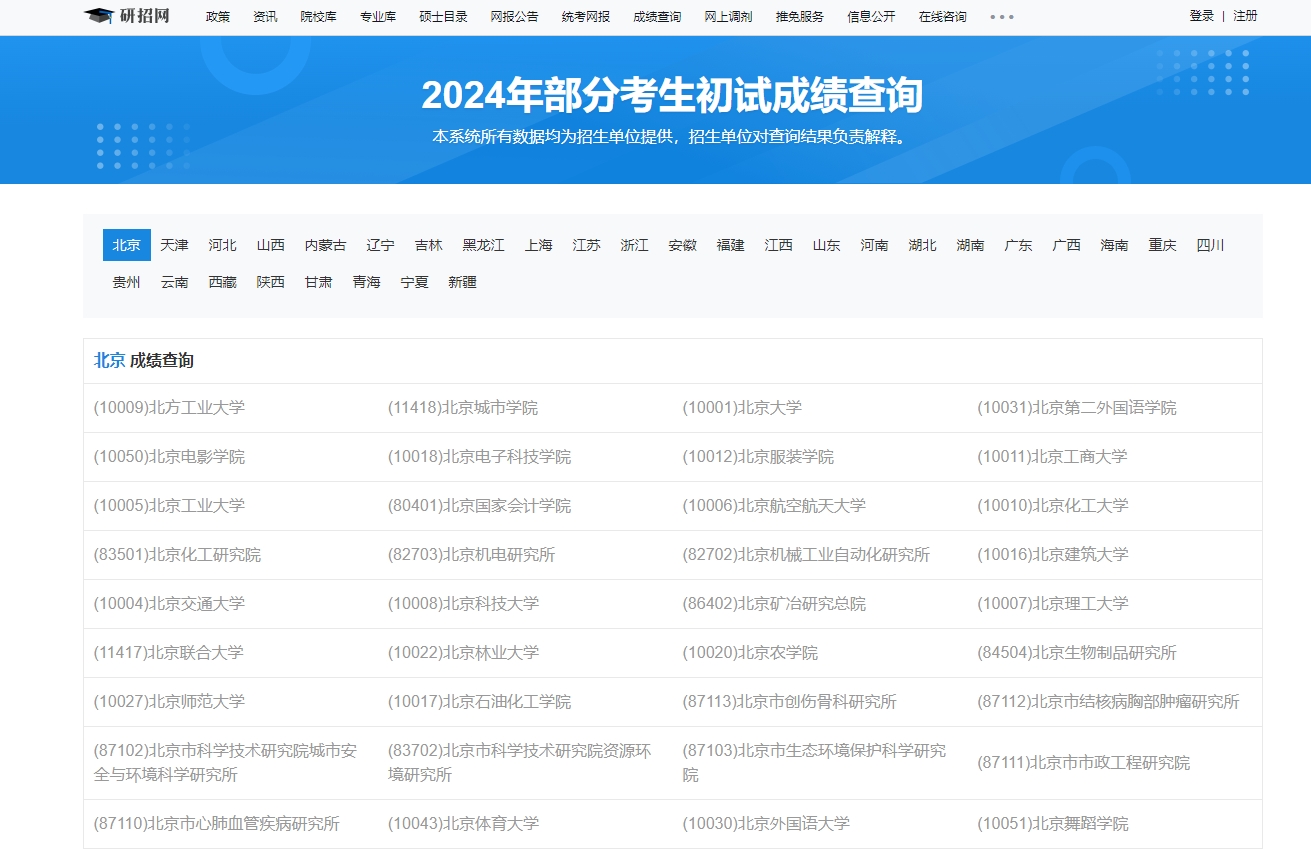Viewport: 1311px width, 849px height.
Task: Choose the 黑龙江 province tab
Action: (x=483, y=245)
